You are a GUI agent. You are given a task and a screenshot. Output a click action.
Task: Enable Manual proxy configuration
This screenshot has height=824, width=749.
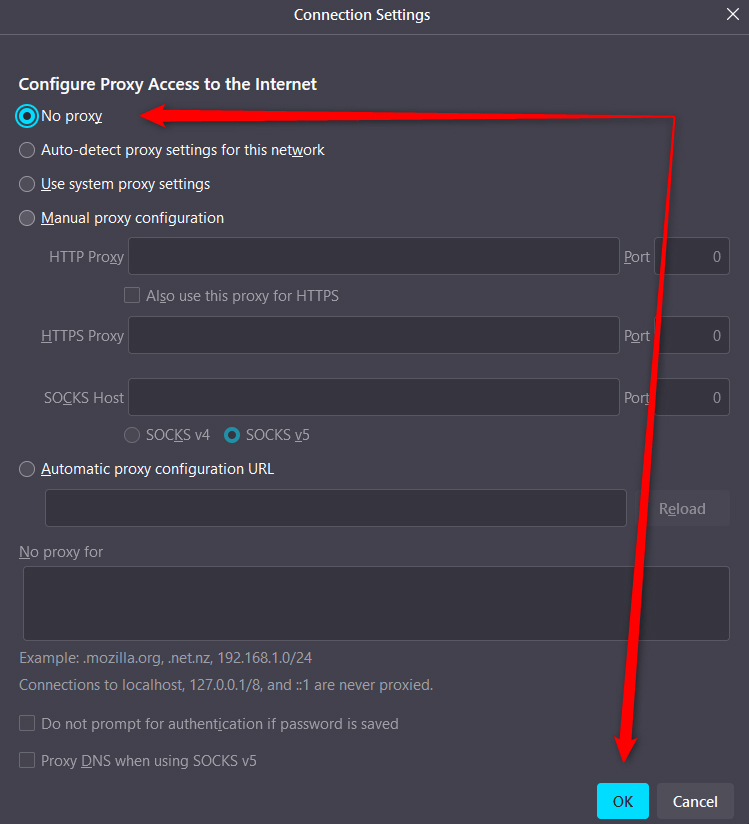[26, 218]
